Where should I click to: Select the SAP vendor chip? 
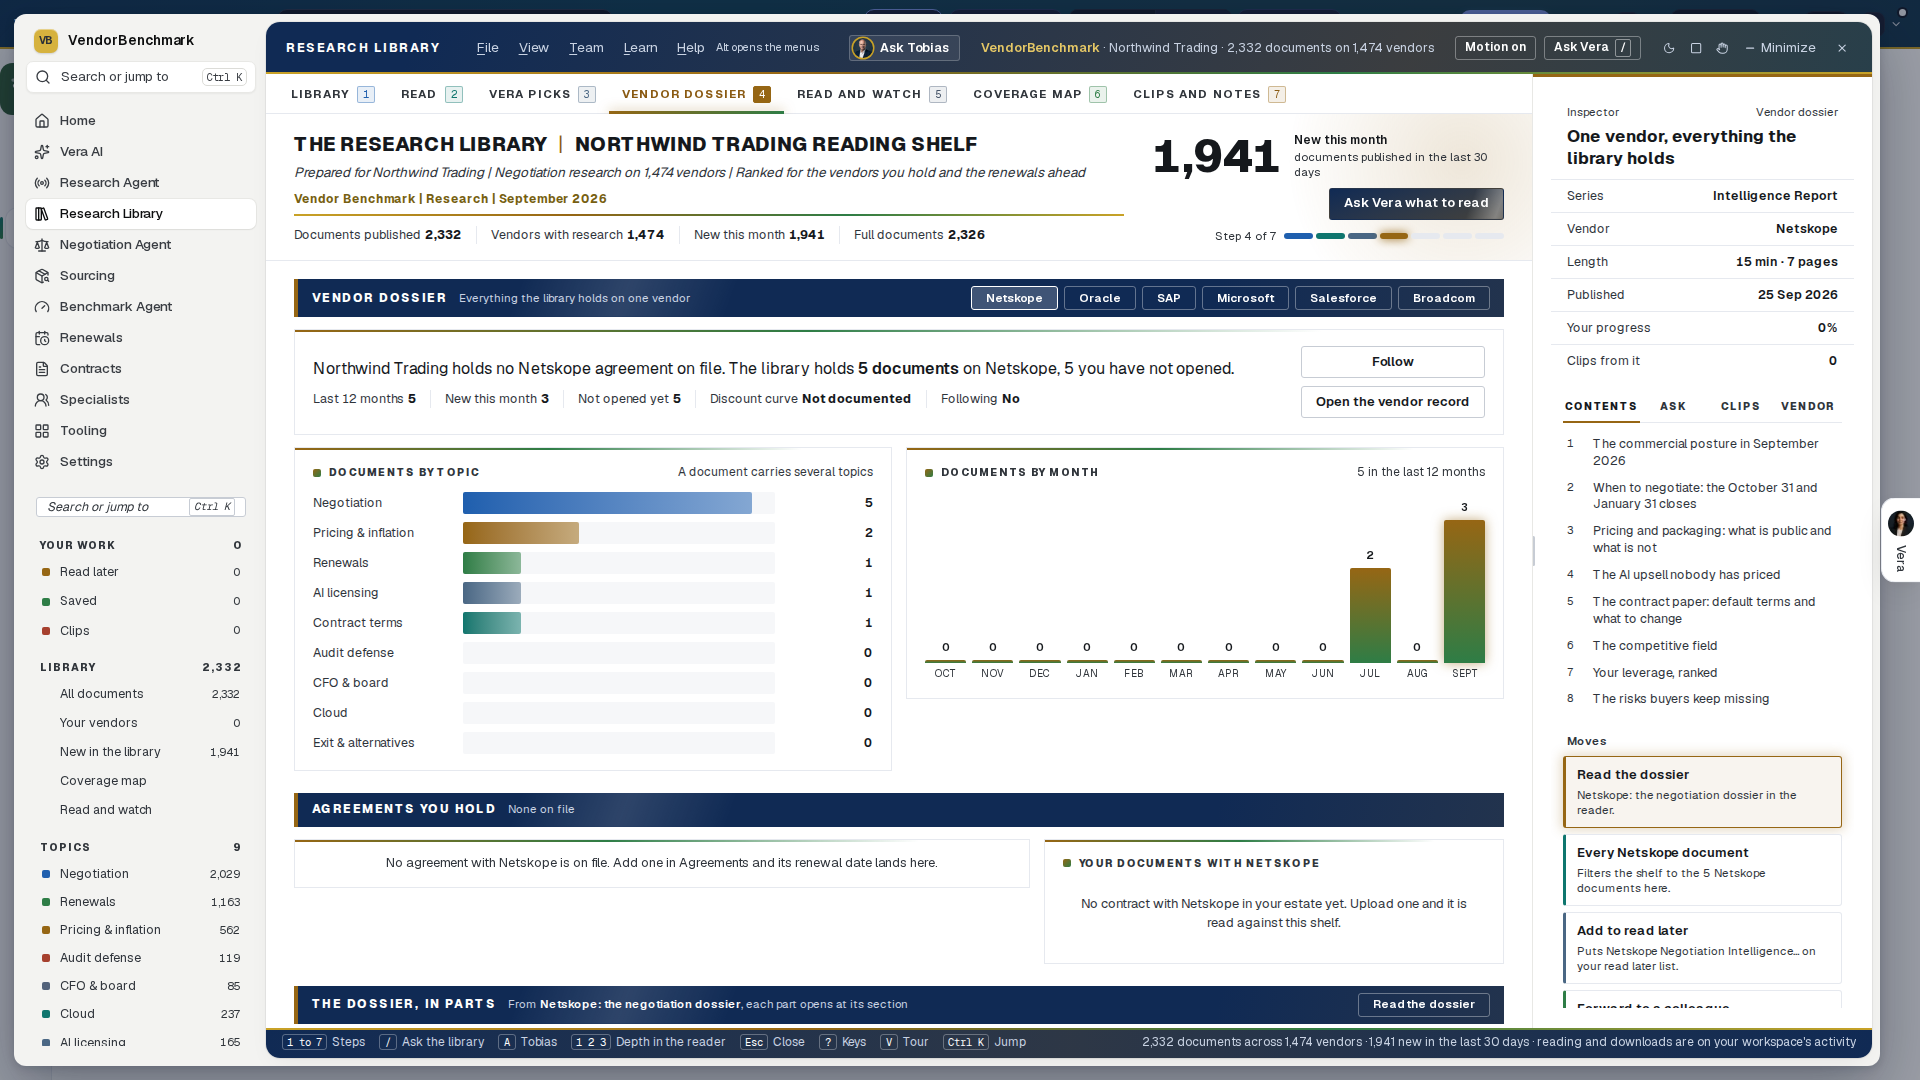1169,298
